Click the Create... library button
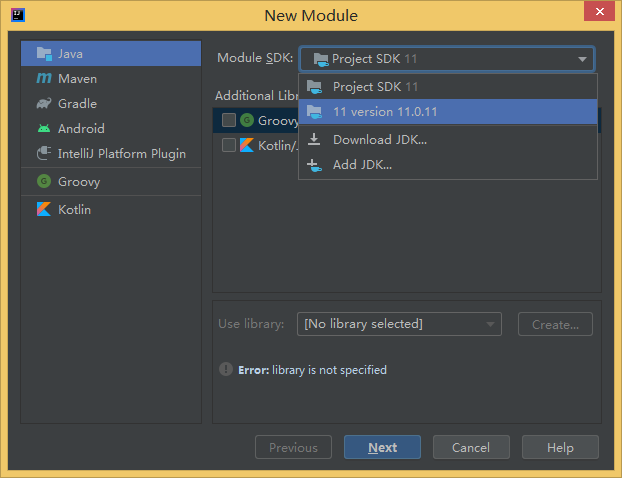Screen dimensions: 622x478 tap(555, 324)
